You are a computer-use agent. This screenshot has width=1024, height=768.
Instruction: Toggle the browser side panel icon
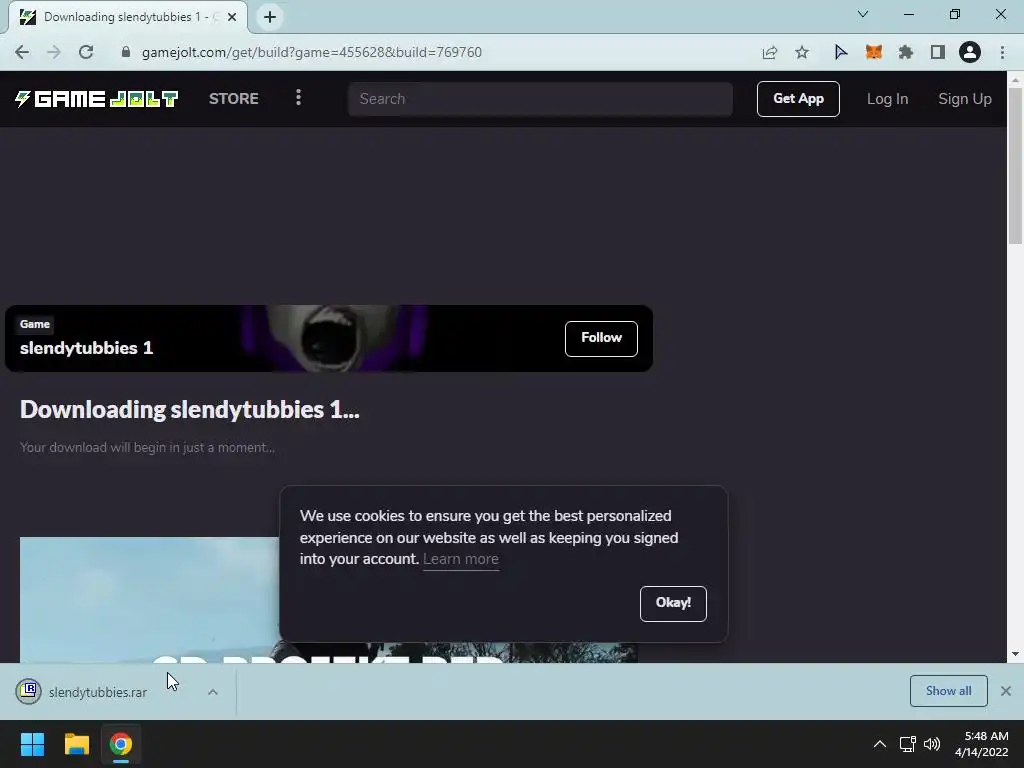tap(938, 52)
